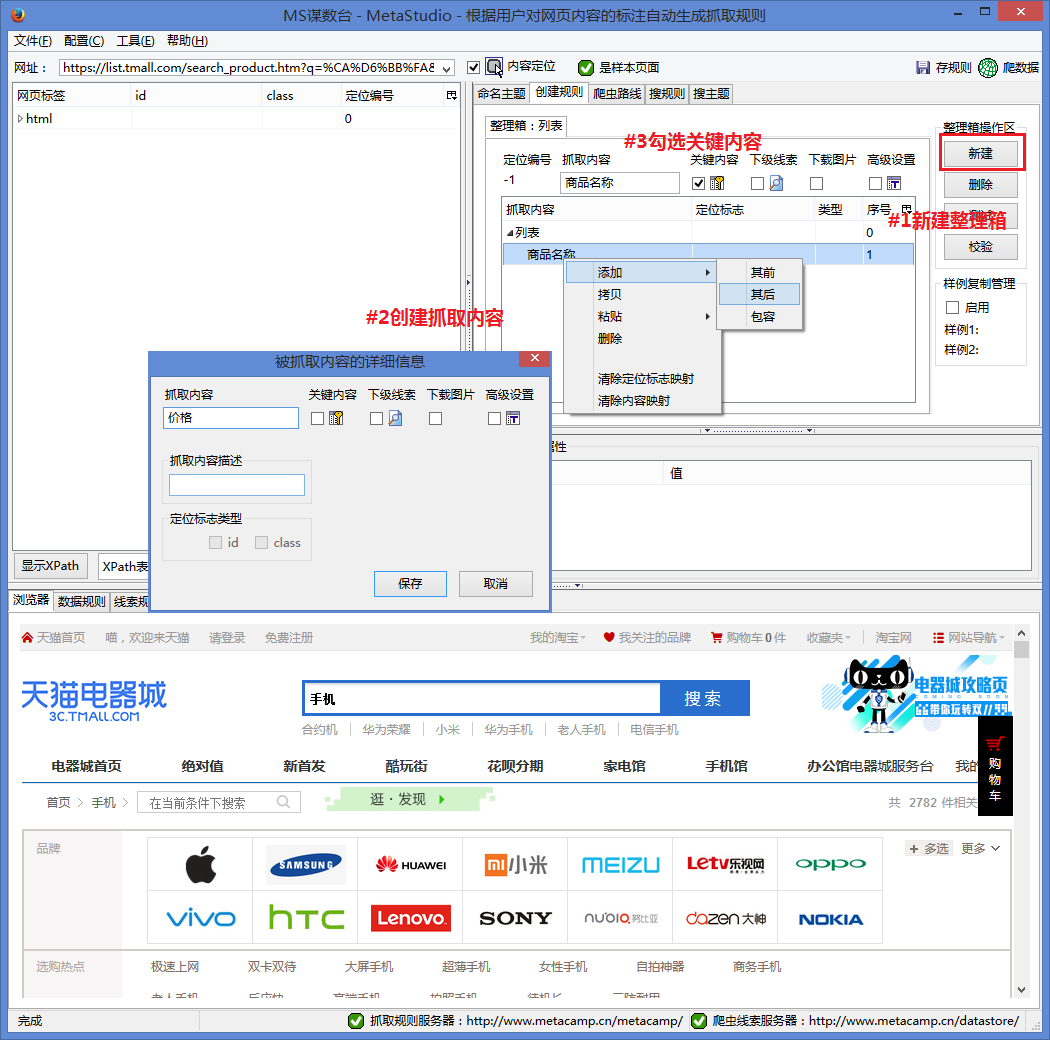This screenshot has height=1040, width=1050.
Task: Click the Xiaomi (小米) brand logo
Action: tap(516, 865)
